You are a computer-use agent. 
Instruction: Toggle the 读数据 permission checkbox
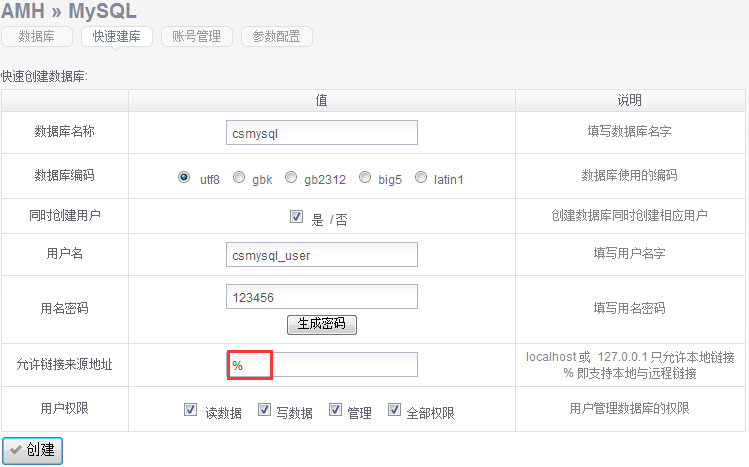[191, 410]
